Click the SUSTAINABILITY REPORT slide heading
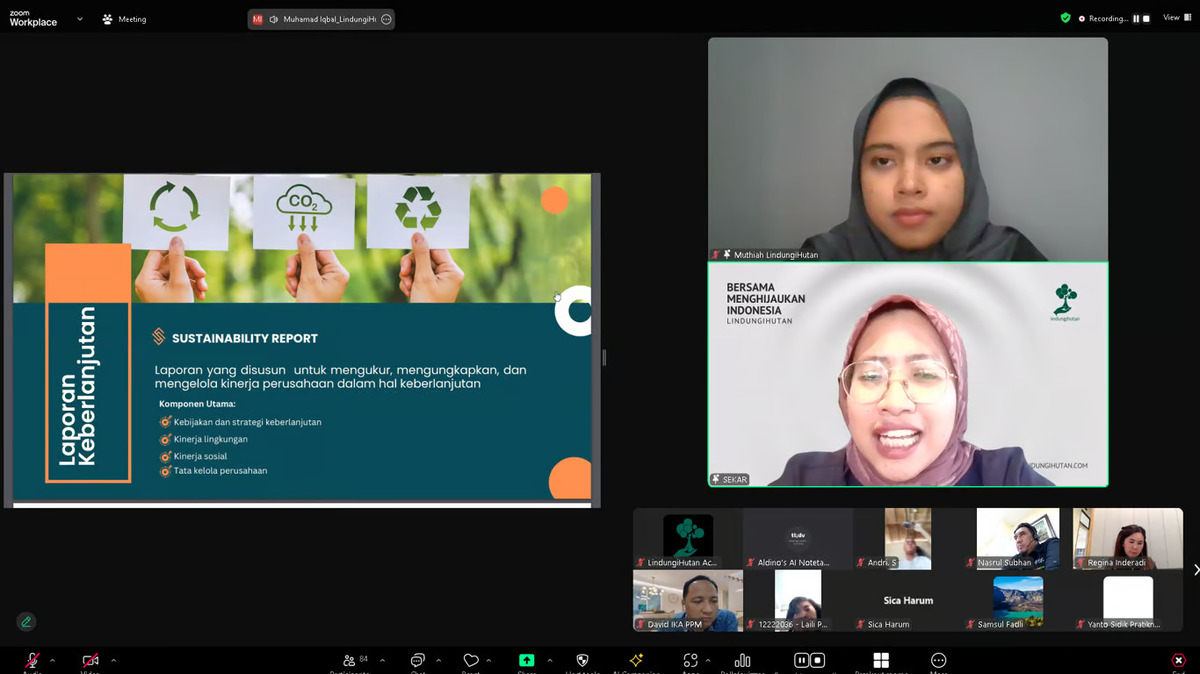This screenshot has width=1200, height=674. click(x=245, y=338)
